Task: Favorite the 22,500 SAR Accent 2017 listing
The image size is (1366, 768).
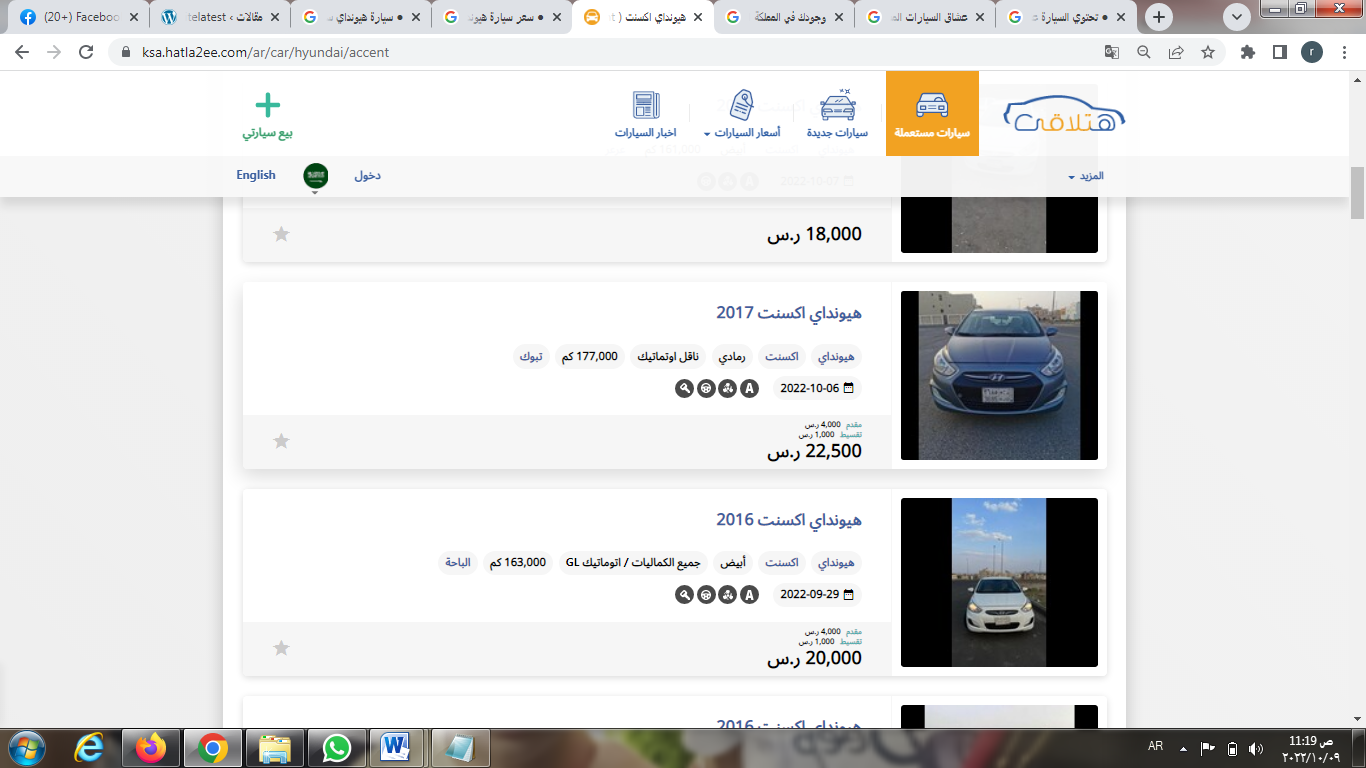Action: coord(282,441)
